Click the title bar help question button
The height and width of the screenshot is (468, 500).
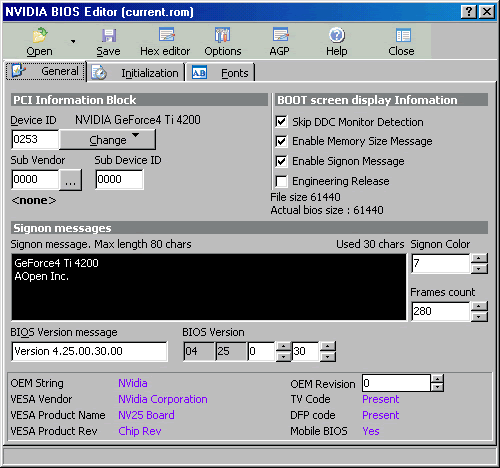pos(469,12)
